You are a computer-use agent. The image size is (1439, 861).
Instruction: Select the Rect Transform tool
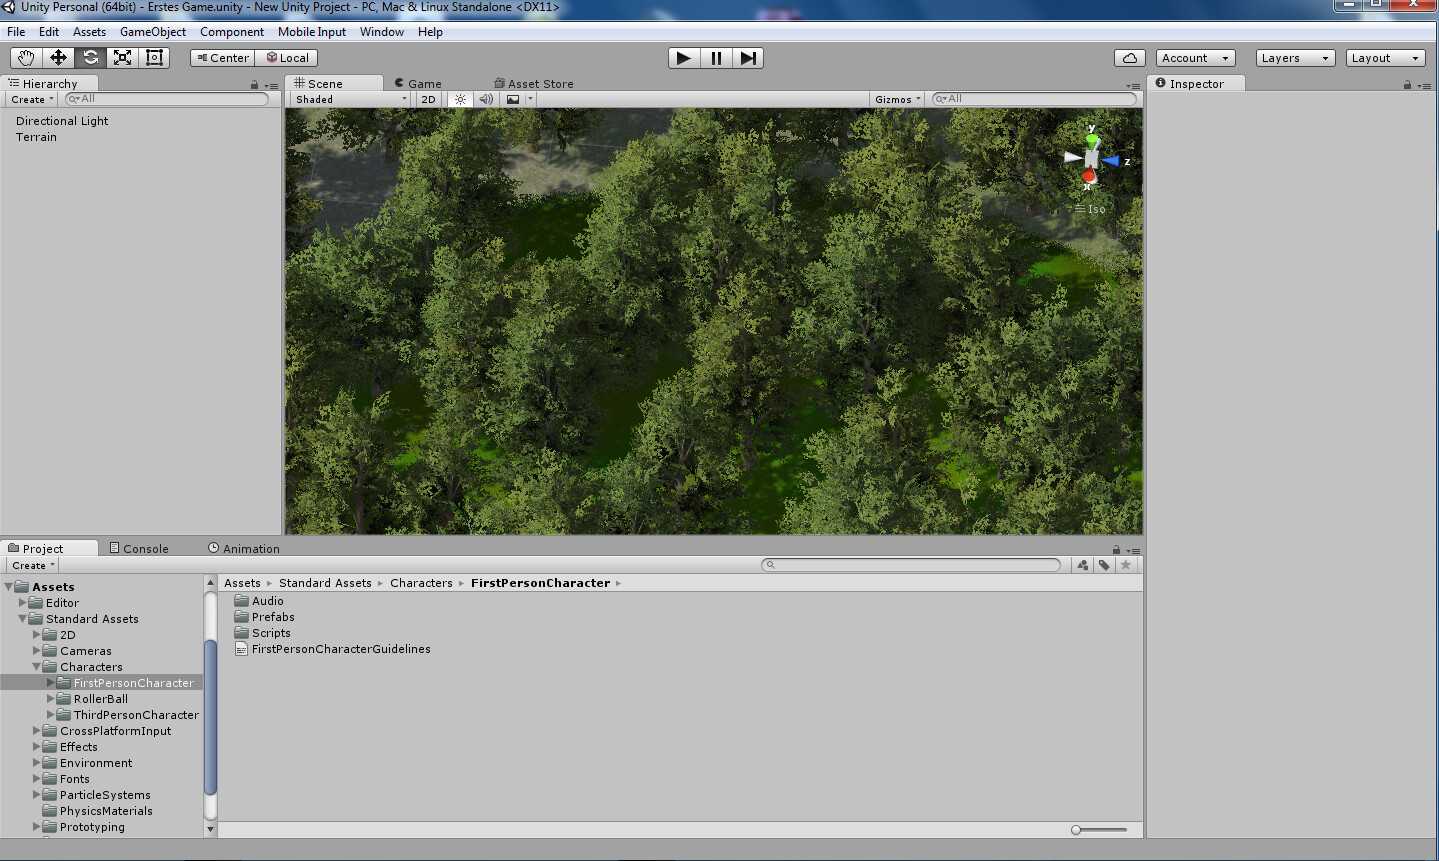point(153,57)
